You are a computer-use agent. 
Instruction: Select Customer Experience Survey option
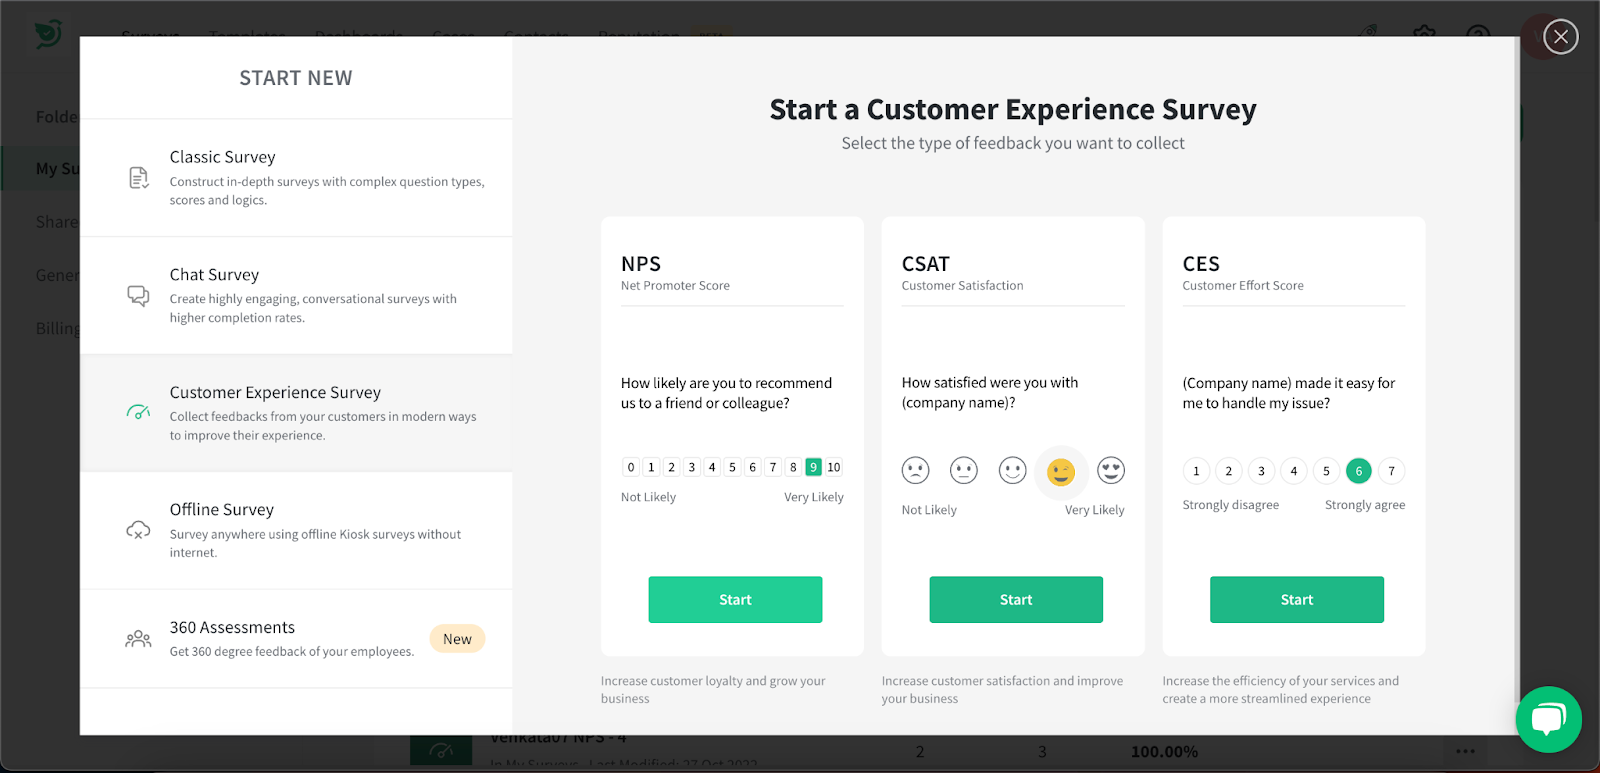[x=296, y=413]
